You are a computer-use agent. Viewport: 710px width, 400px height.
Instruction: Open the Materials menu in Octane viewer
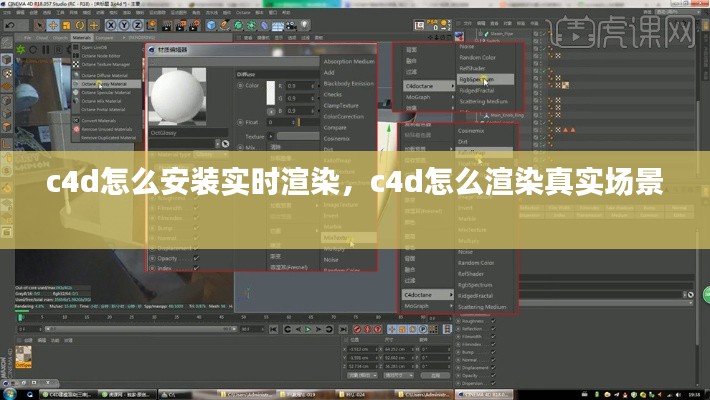[x=81, y=37]
